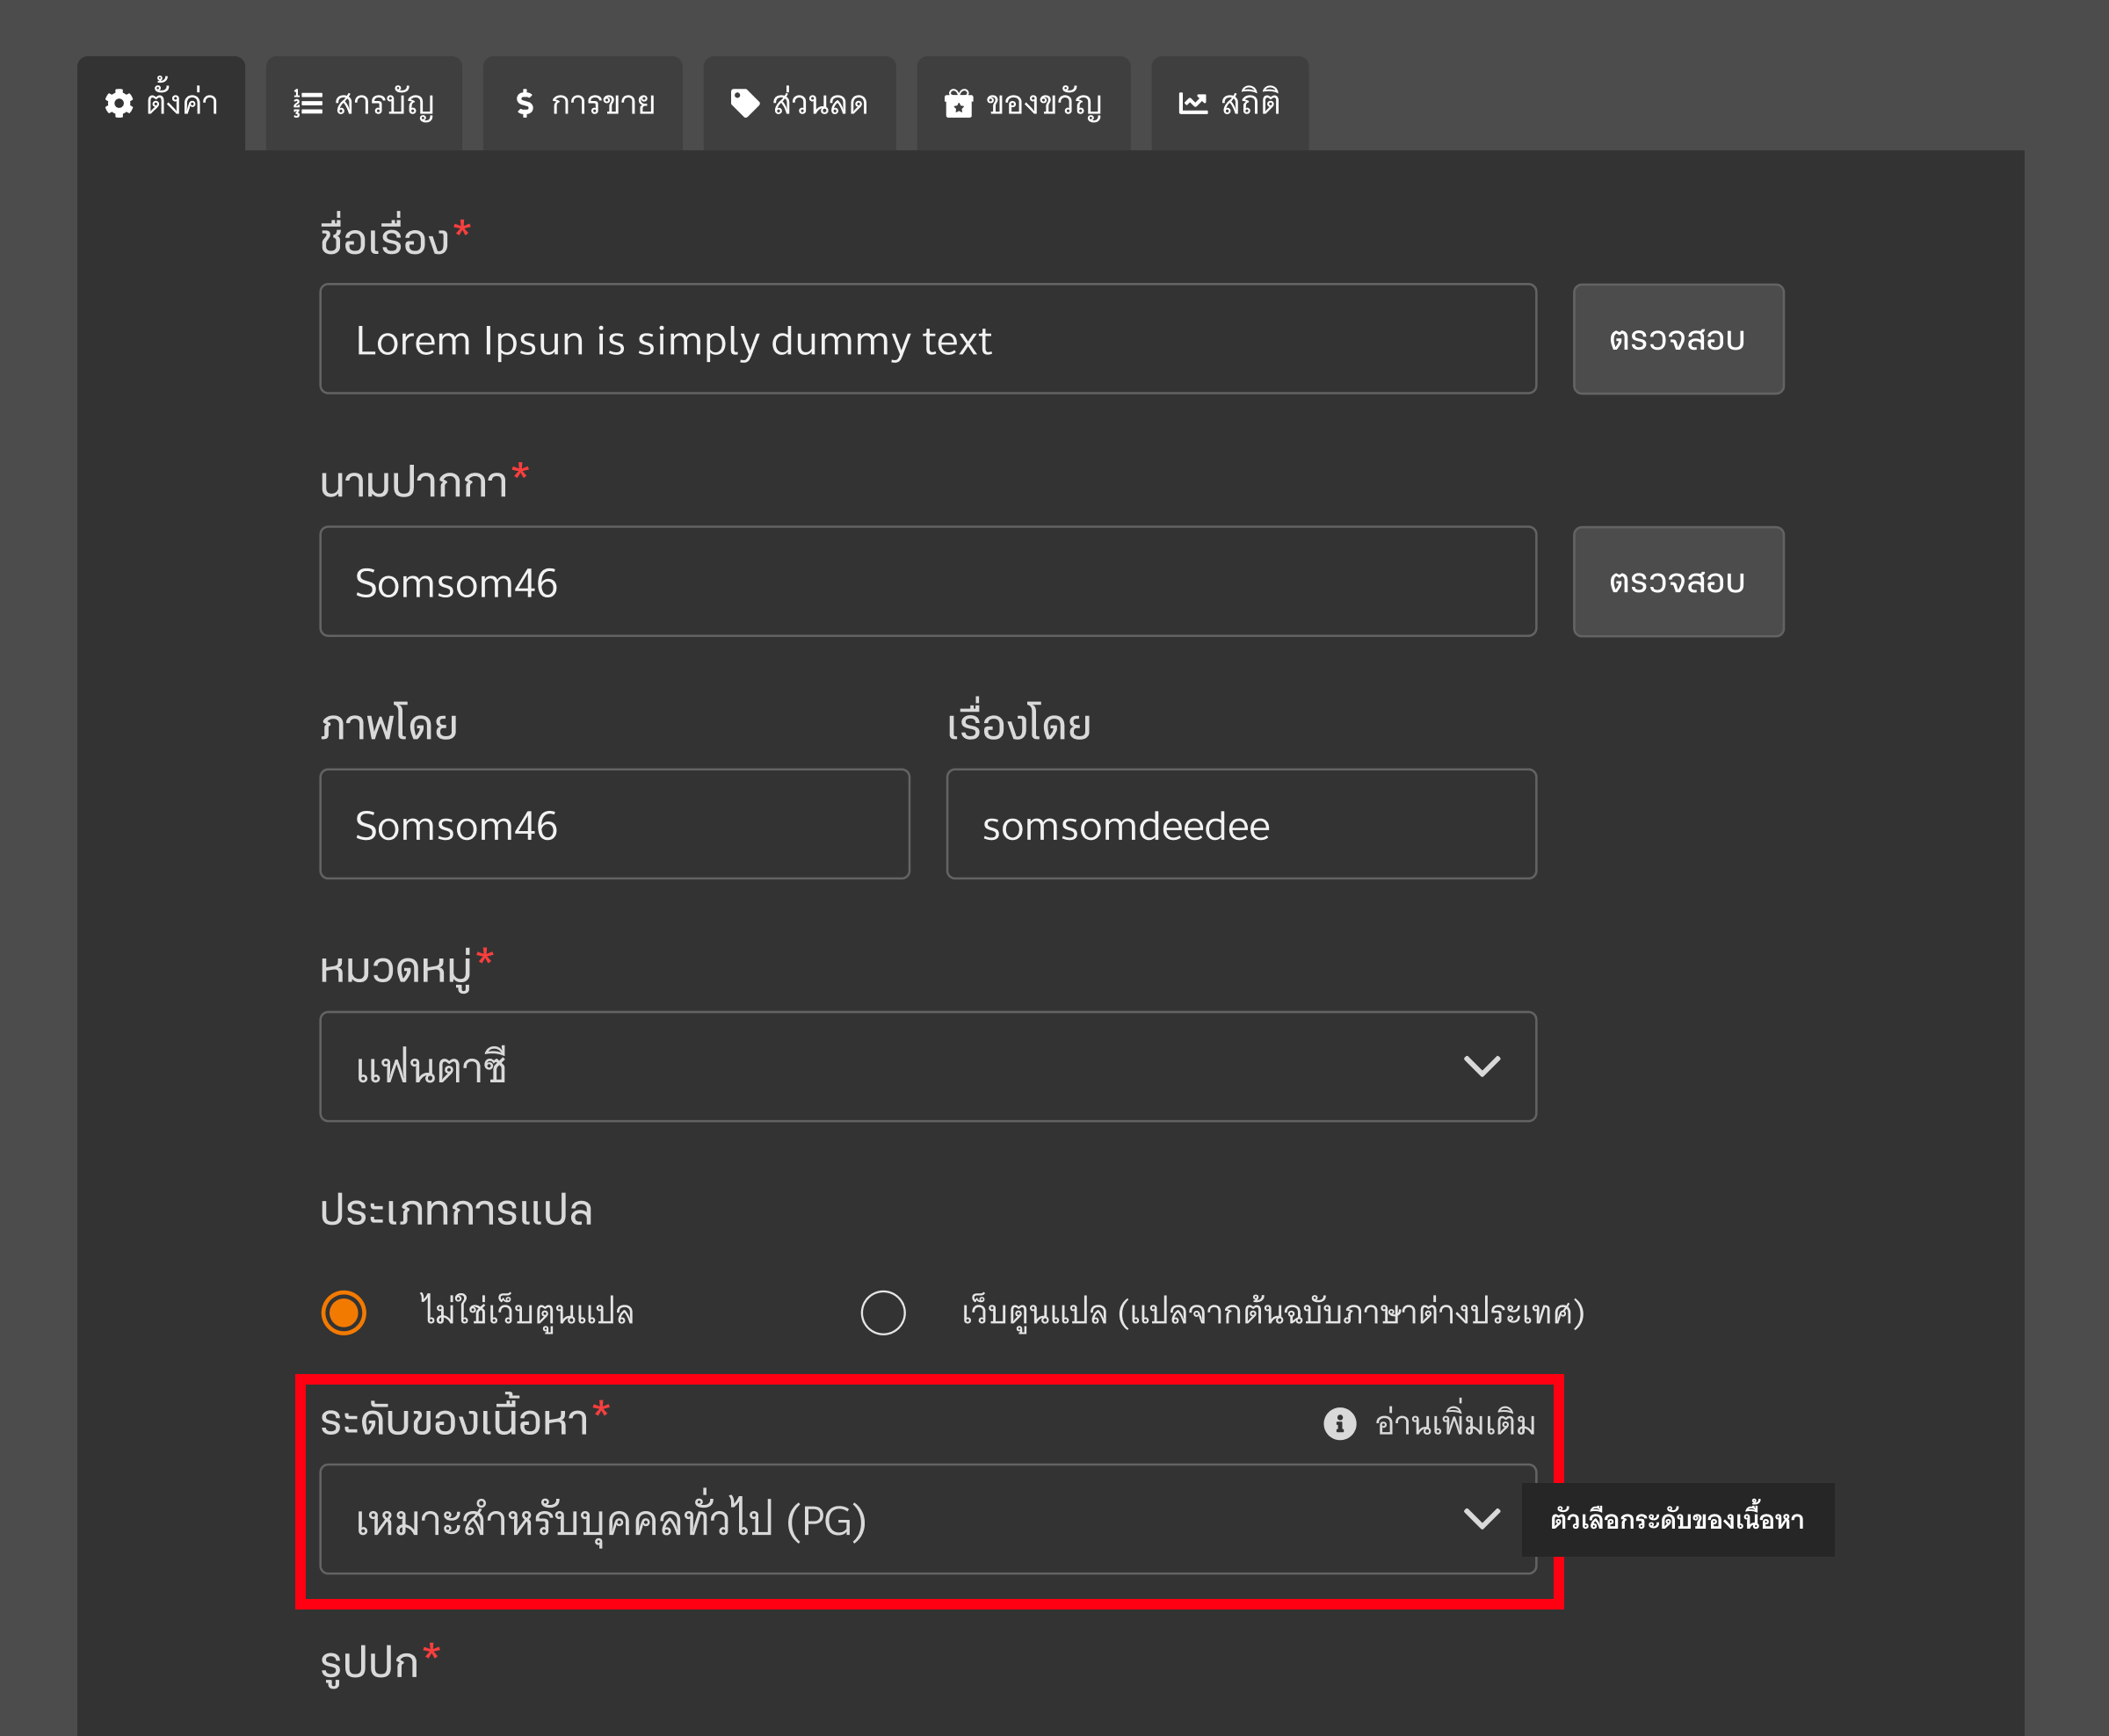Open ระดับของเนื้อหา dropdown showing PG
Image resolution: width=2109 pixels, height=1736 pixels.
click(928, 1519)
